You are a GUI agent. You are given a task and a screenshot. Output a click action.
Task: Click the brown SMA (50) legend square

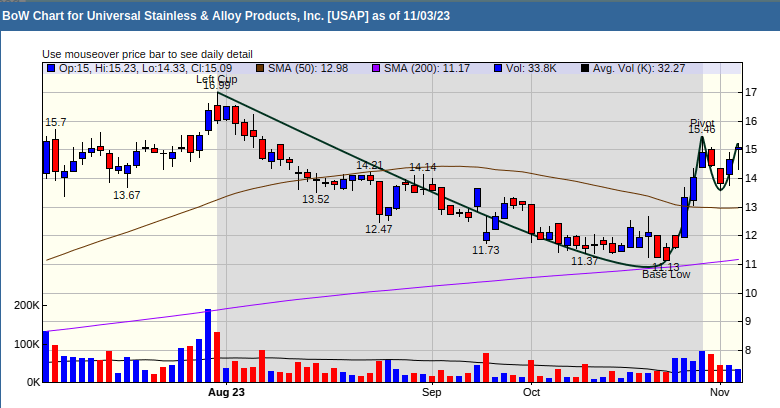coord(260,68)
